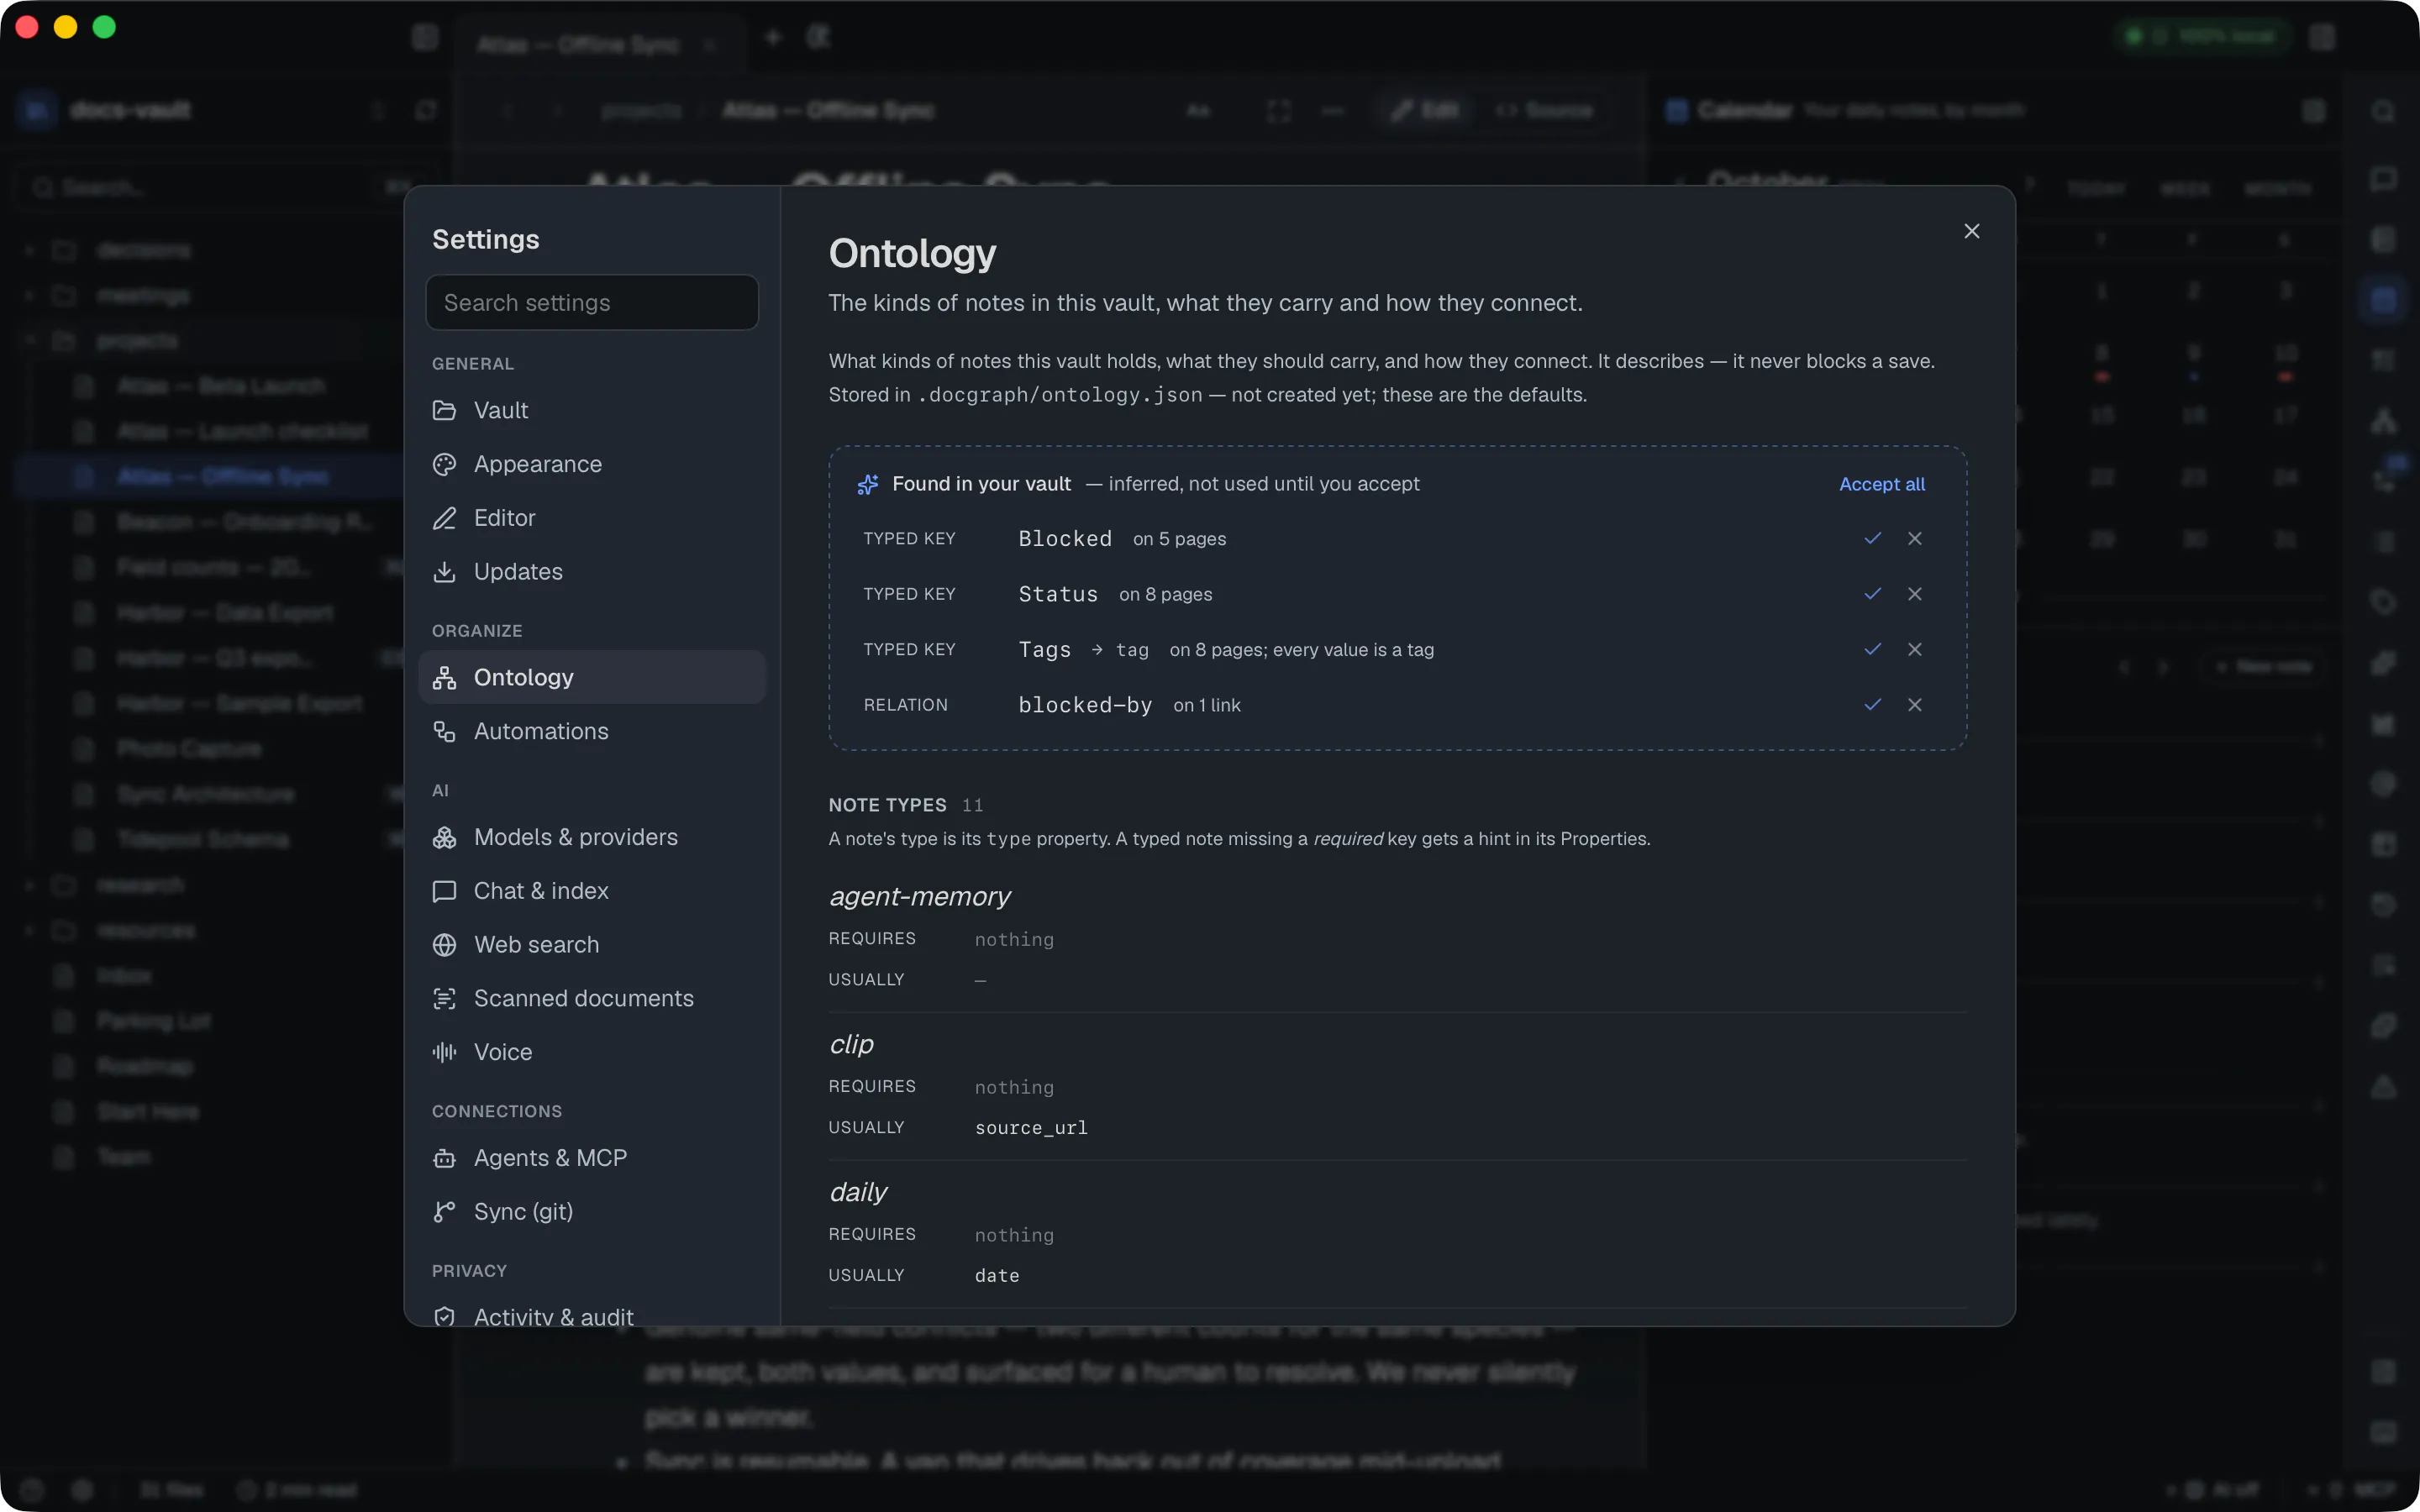Image resolution: width=2420 pixels, height=1512 pixels.
Task: Reject the Tags typed key suggestion
Action: pos(1914,650)
